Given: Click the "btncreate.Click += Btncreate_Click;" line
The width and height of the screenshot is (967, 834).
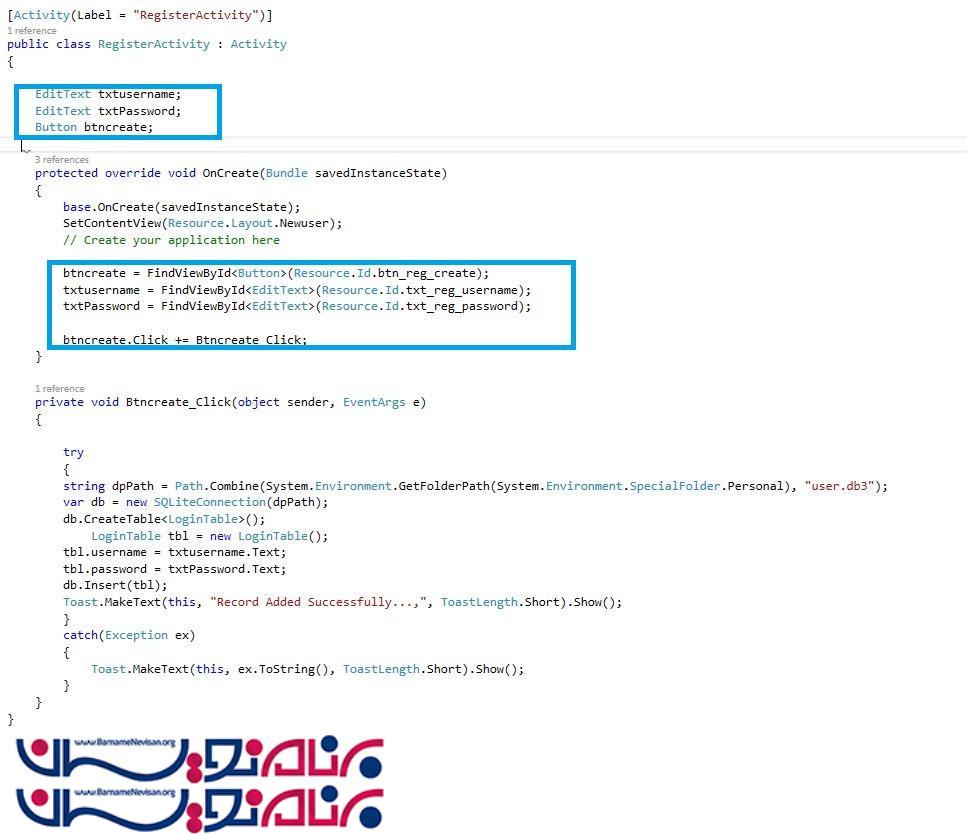Looking at the screenshot, I should tap(185, 339).
